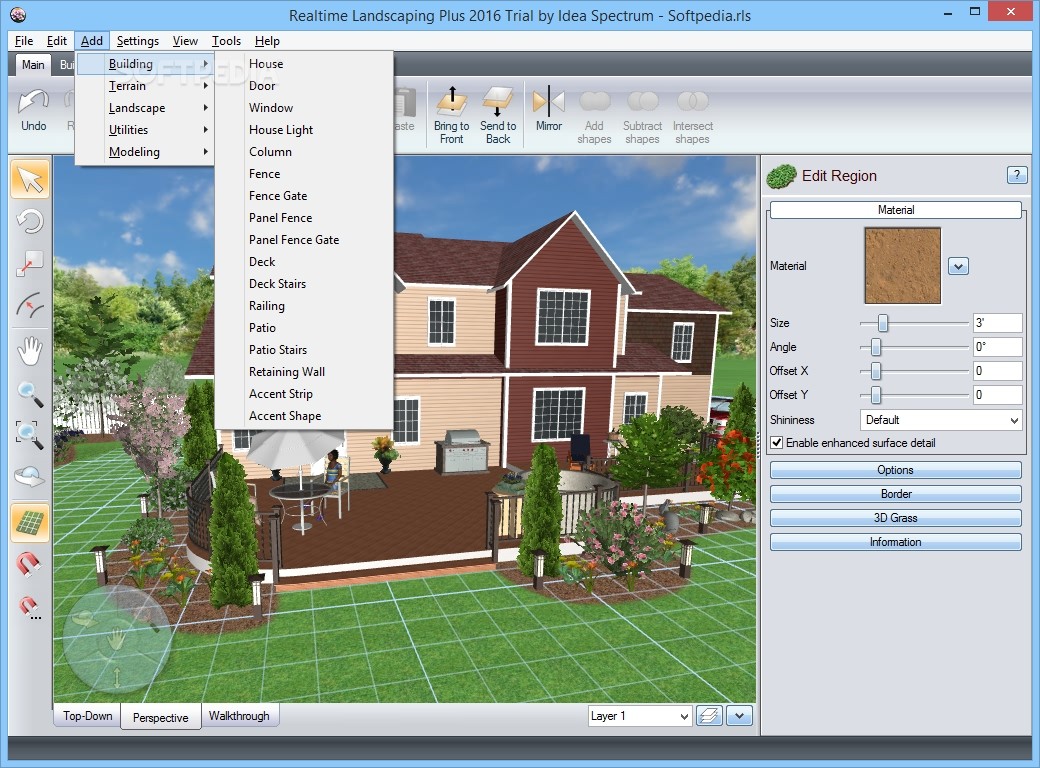
Task: Toggle the red magnet snap icon
Action: 29,564
